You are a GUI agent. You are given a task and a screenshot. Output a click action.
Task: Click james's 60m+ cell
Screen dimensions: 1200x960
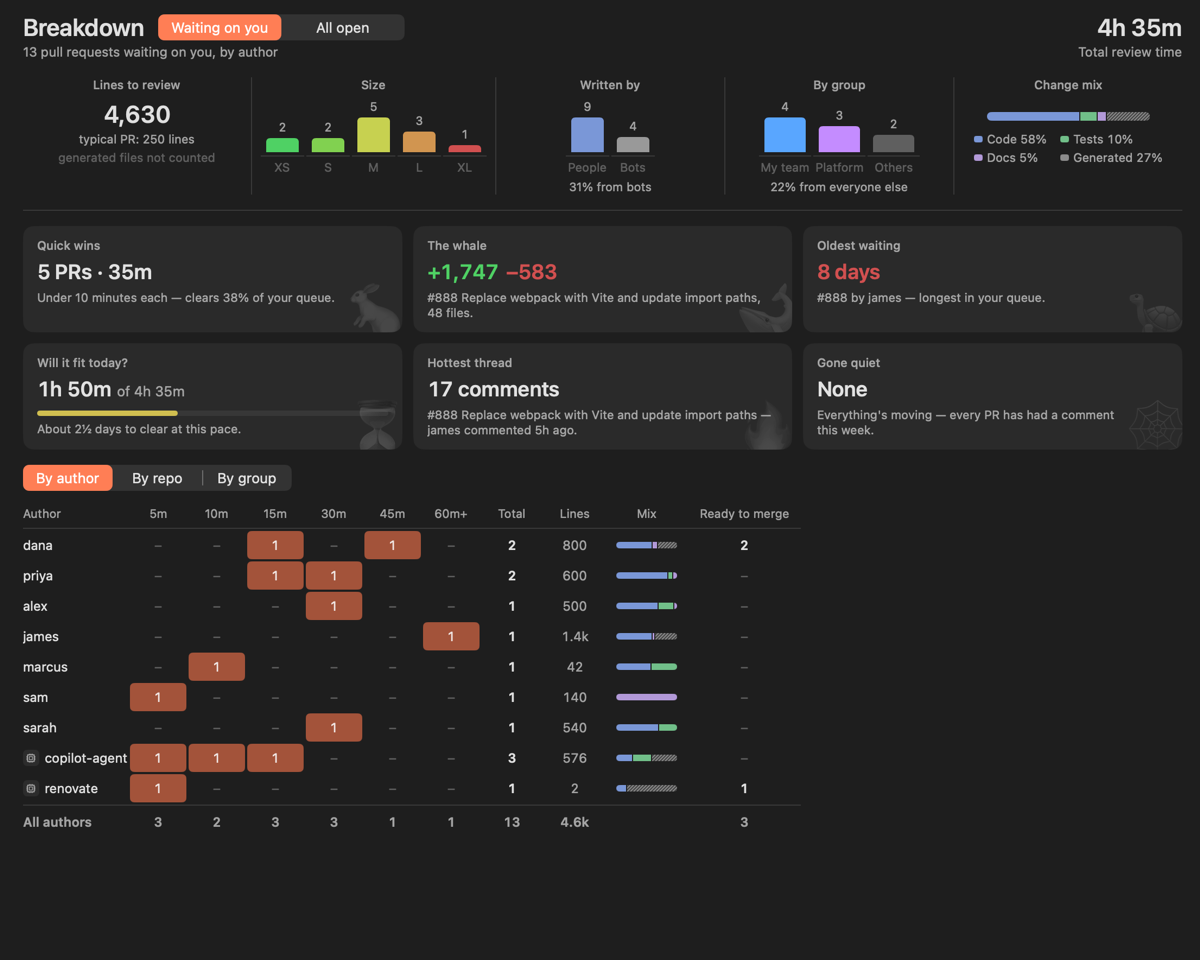click(451, 636)
